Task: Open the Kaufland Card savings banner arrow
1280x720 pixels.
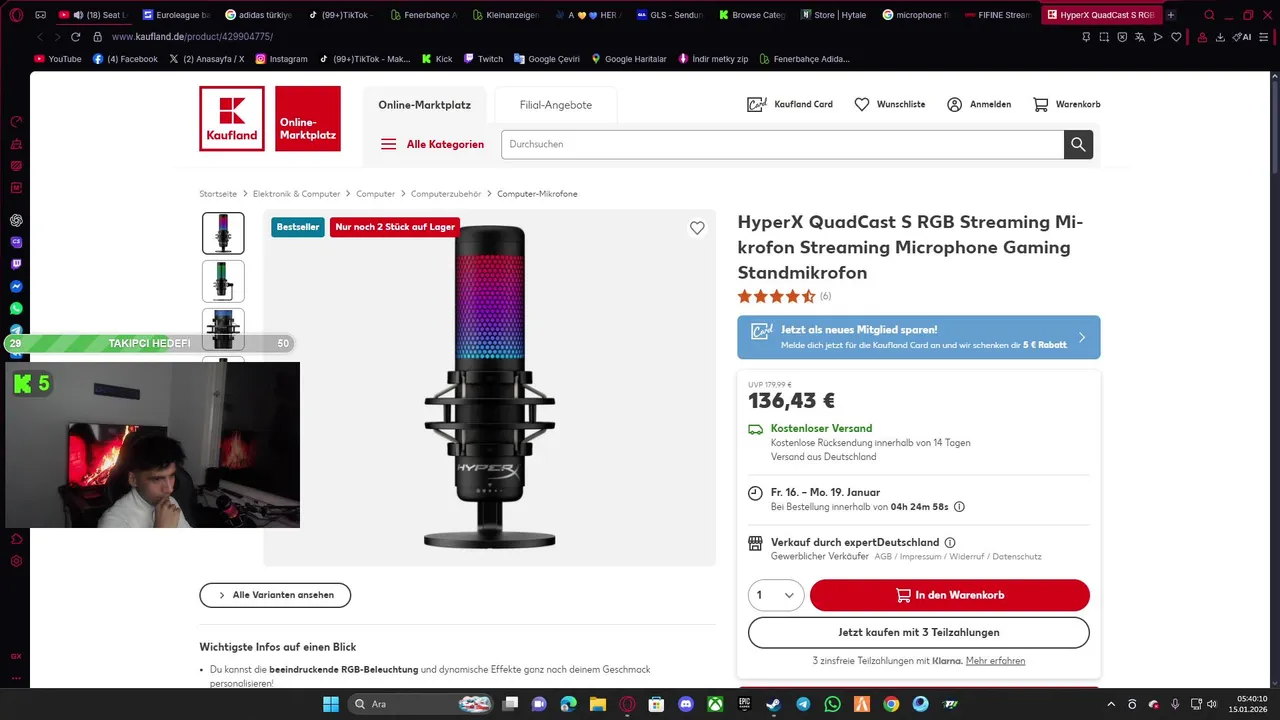Action: pyautogui.click(x=1082, y=337)
